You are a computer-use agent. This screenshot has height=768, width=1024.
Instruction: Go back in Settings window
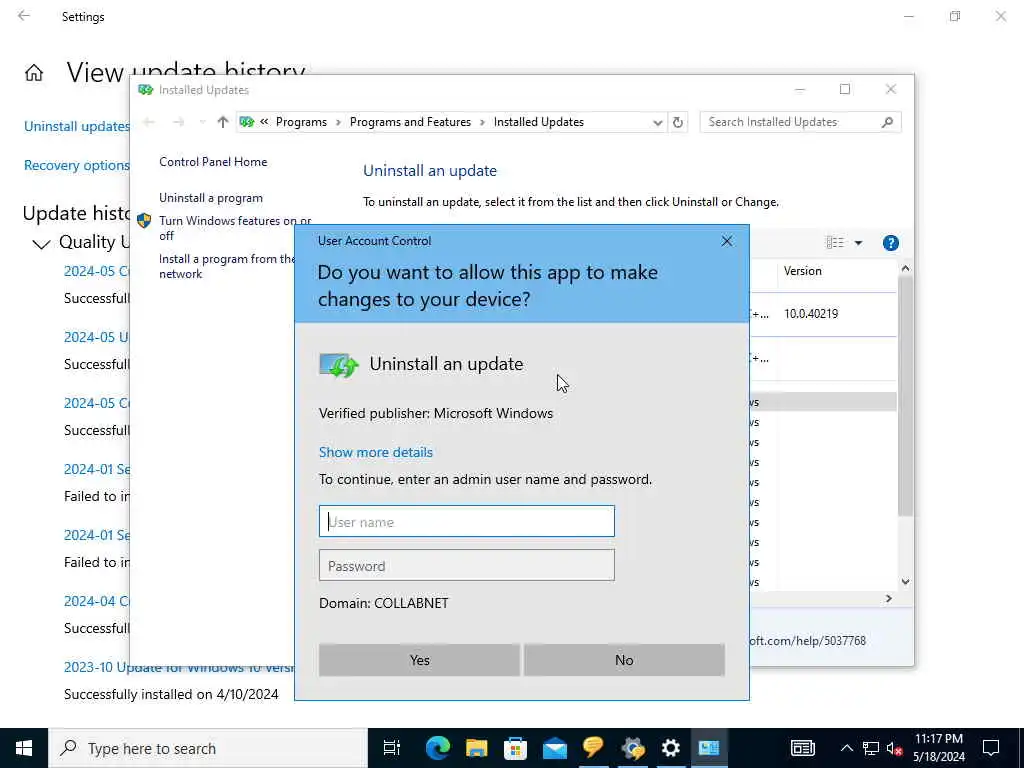pyautogui.click(x=24, y=16)
